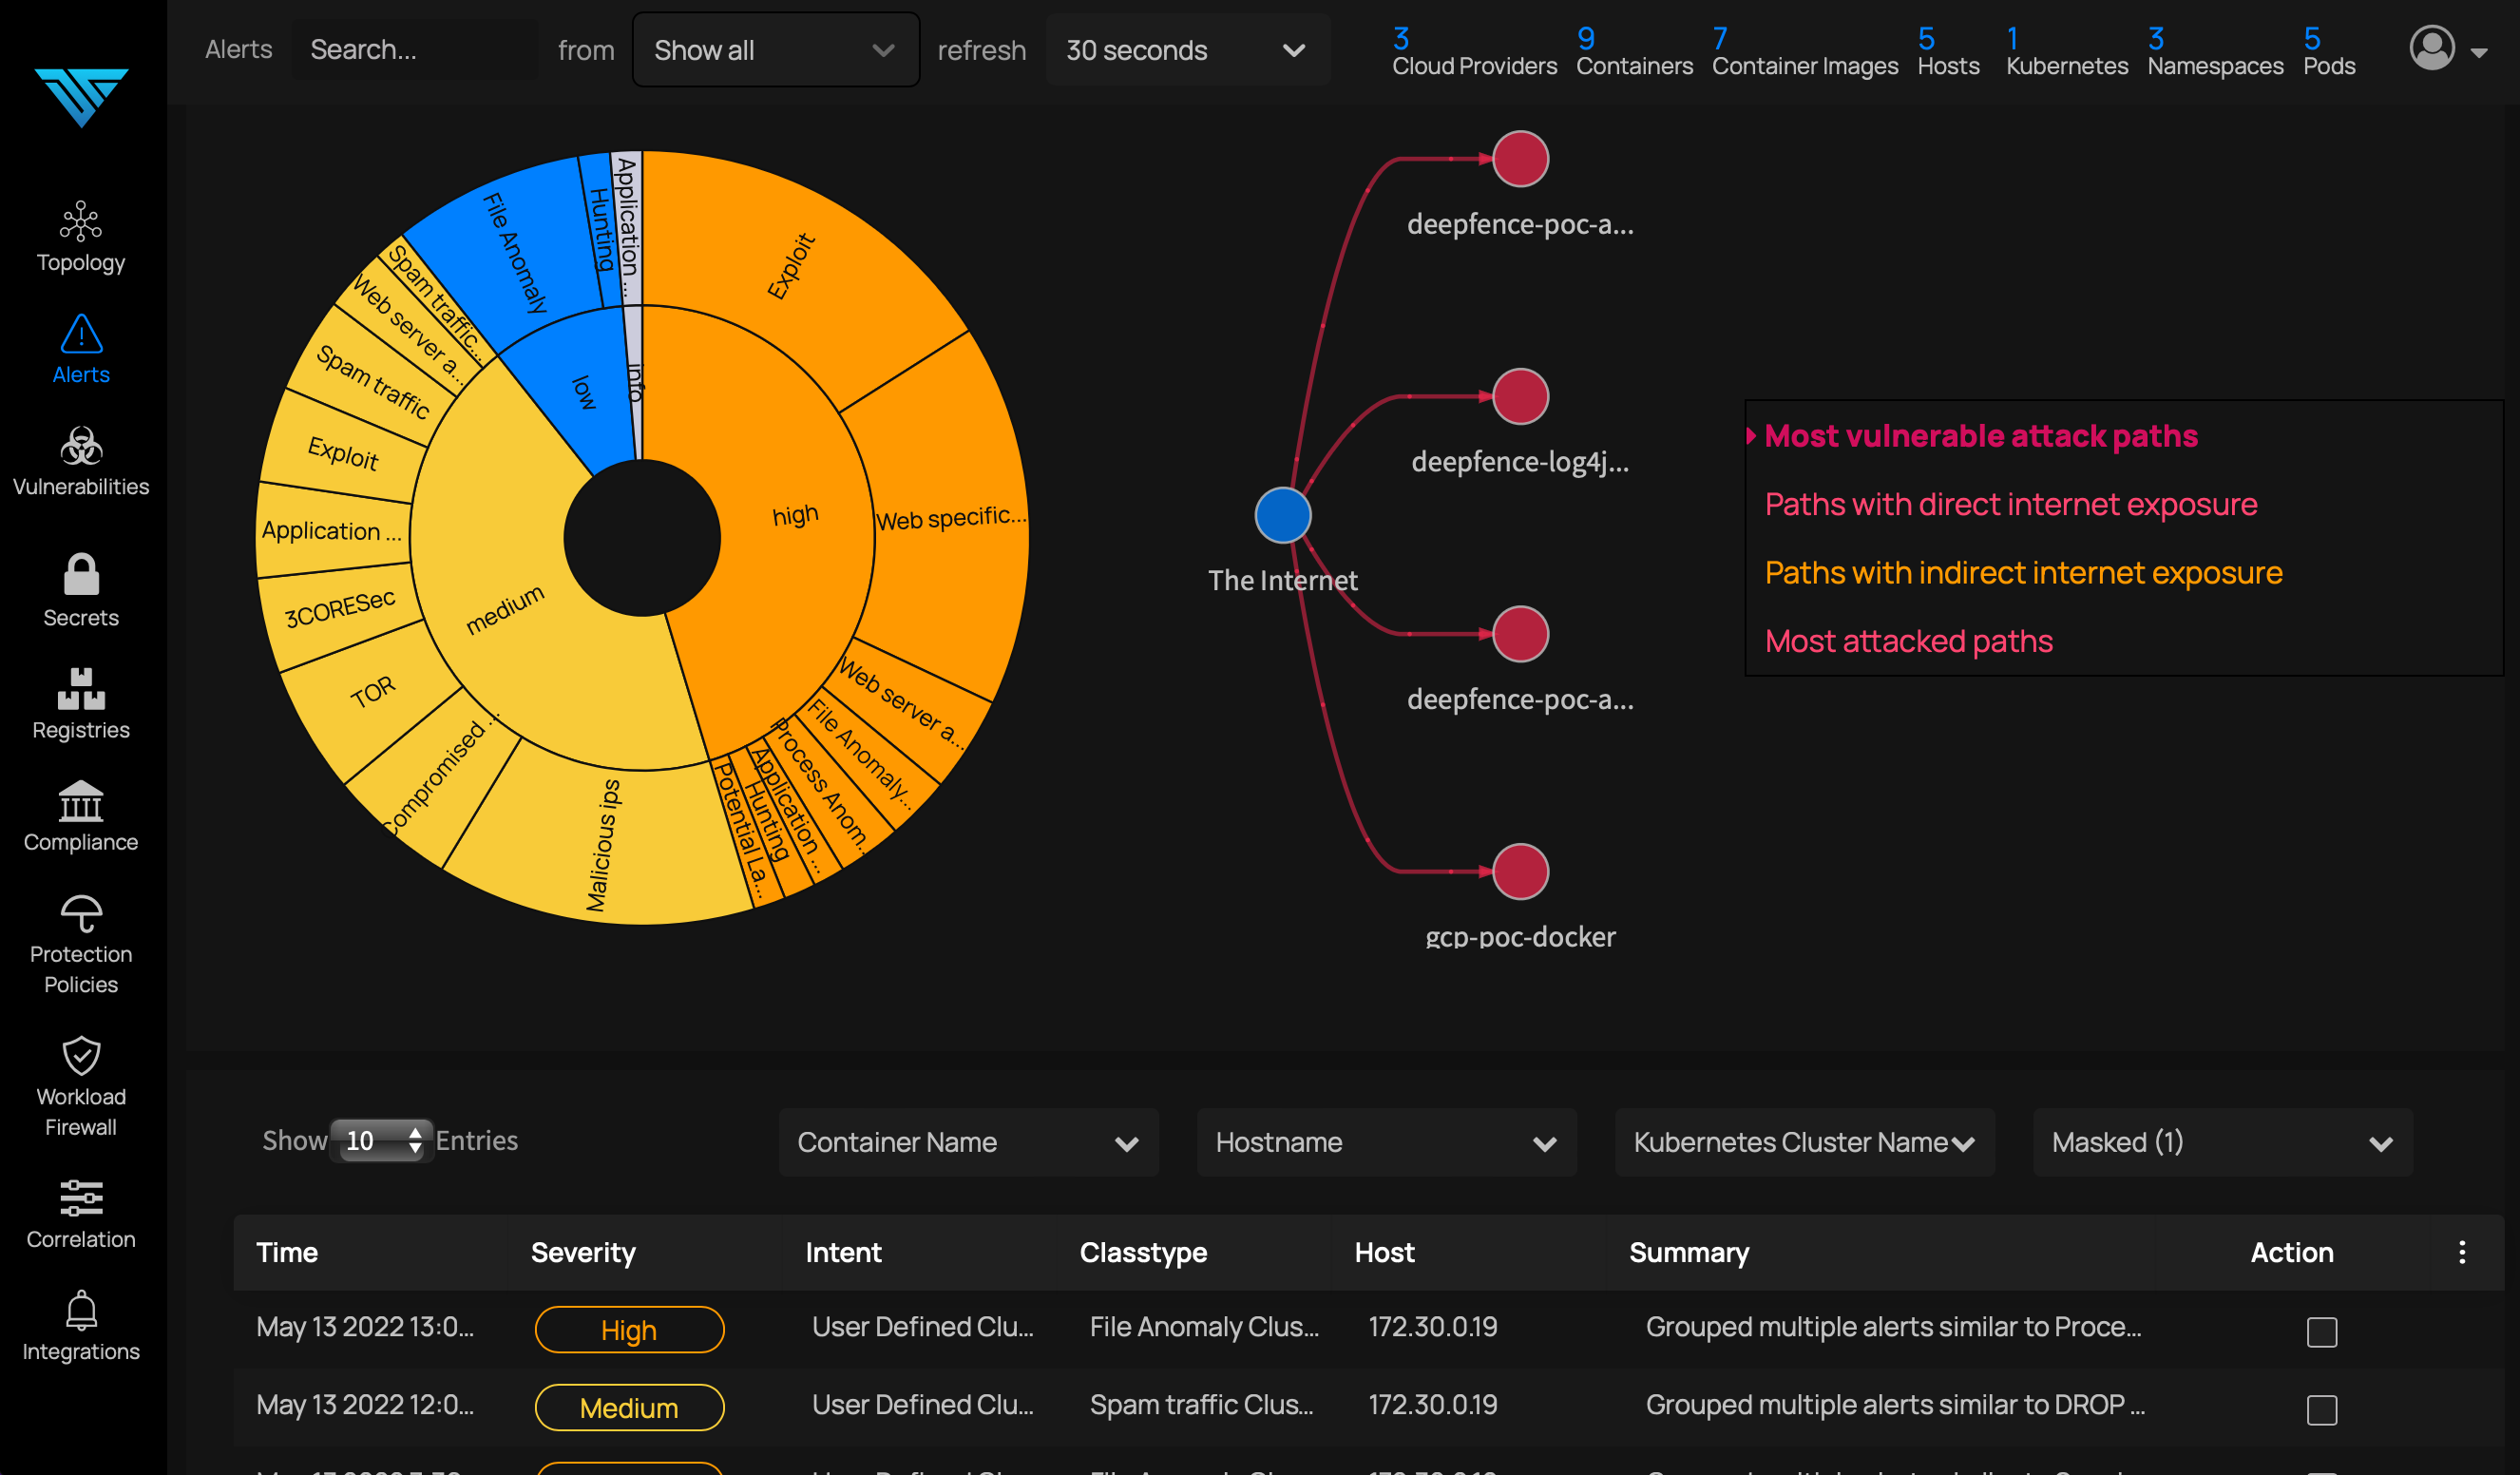
Task: Open the Protection Policies umbrella icon
Action: point(81,913)
